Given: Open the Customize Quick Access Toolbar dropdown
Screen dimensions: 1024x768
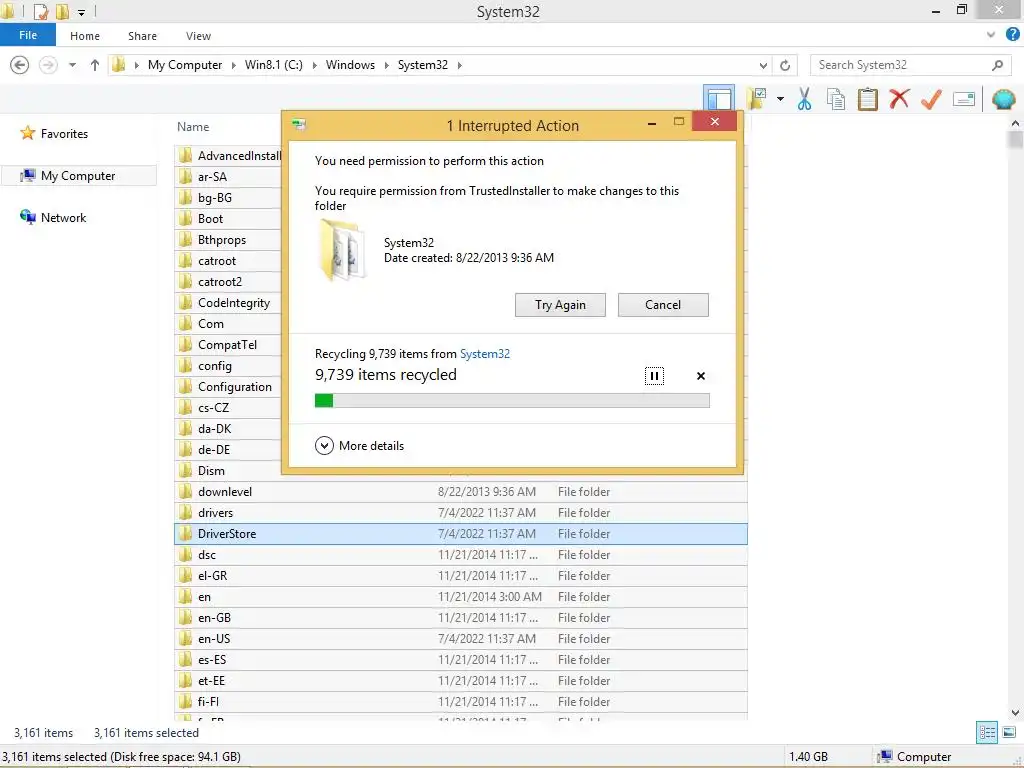Looking at the screenshot, I should 82,12.
